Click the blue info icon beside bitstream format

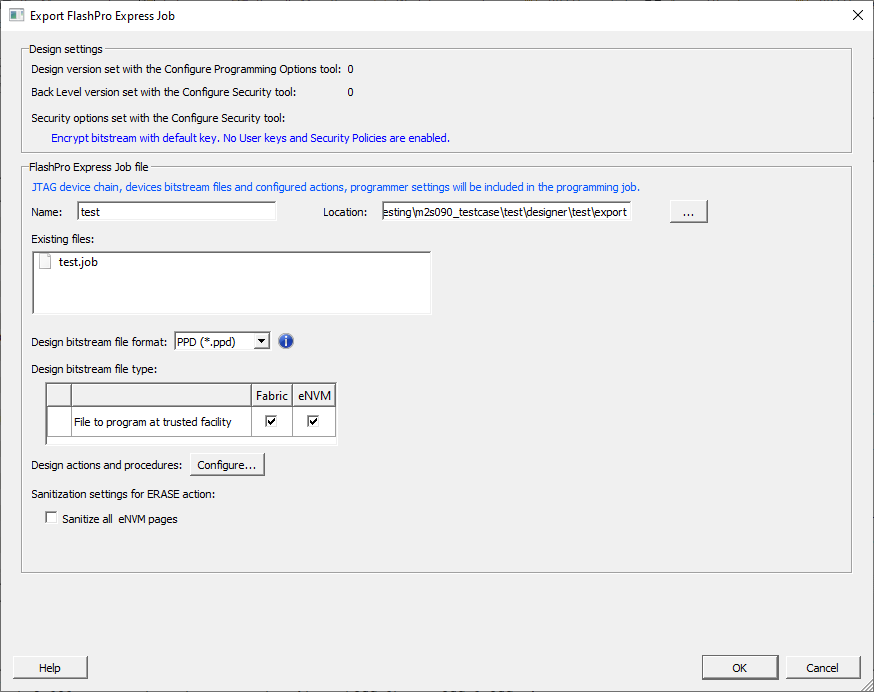point(285,341)
